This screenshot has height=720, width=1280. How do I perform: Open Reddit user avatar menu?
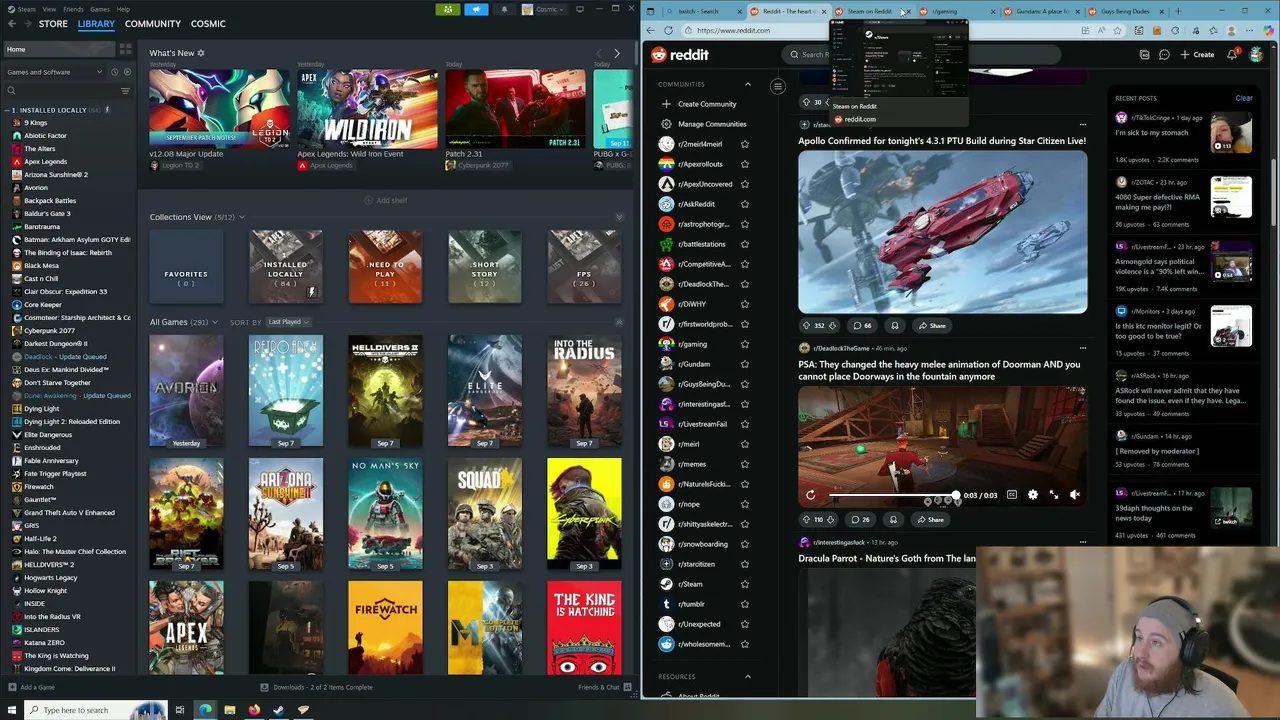click(x=1257, y=55)
